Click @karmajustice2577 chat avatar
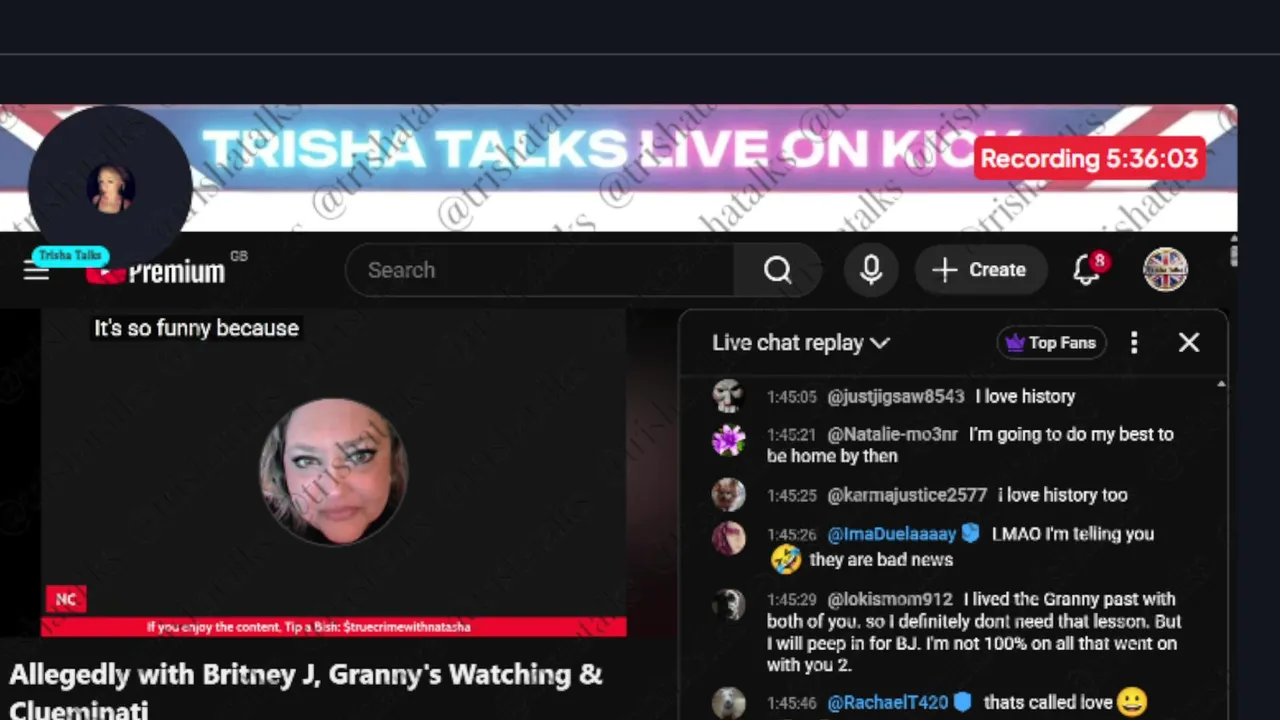 [x=728, y=494]
